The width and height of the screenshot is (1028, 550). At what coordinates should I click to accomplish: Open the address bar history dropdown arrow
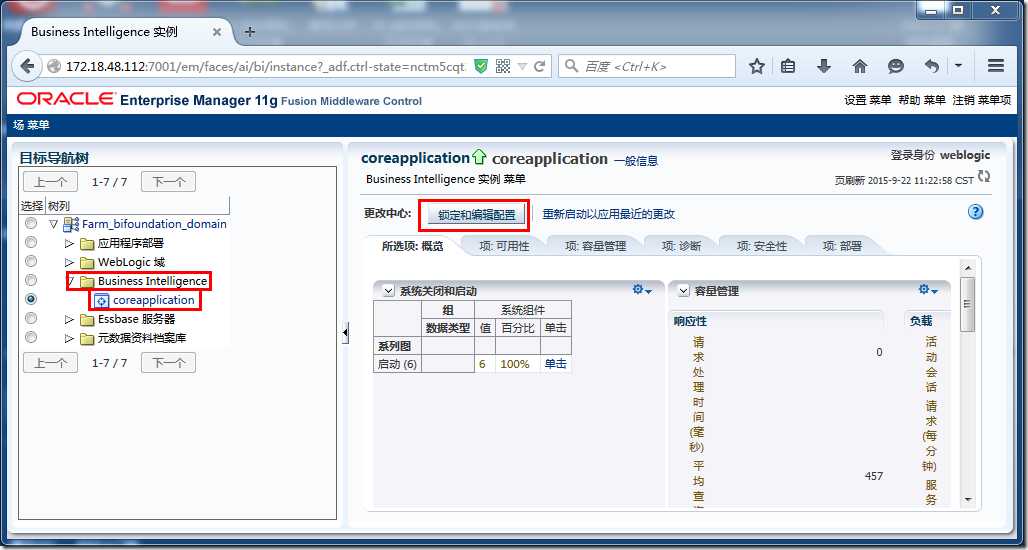pyautogui.click(x=522, y=66)
